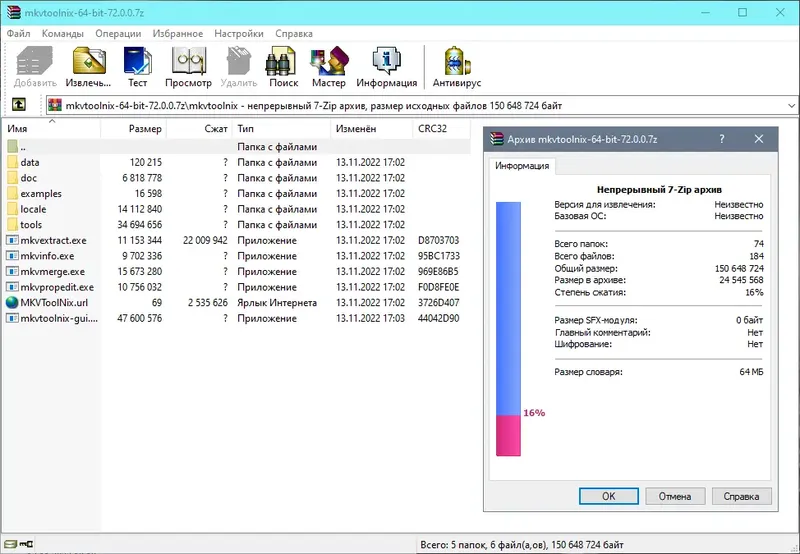Click packed size 22 009 942
The height and width of the screenshot is (554, 800).
coord(205,240)
